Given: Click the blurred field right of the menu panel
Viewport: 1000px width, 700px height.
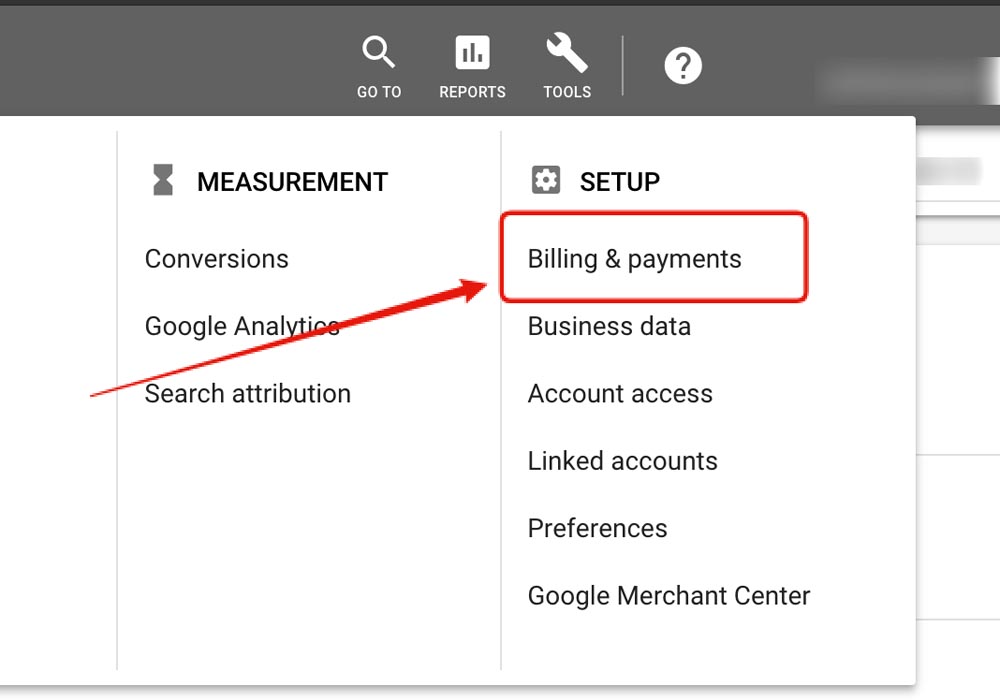Looking at the screenshot, I should tap(948, 172).
